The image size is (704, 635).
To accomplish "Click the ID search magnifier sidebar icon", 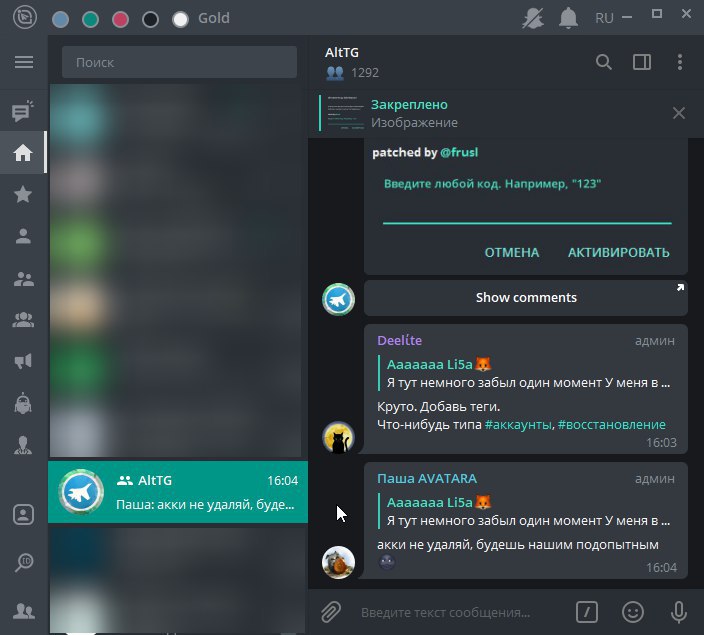I will 23,562.
